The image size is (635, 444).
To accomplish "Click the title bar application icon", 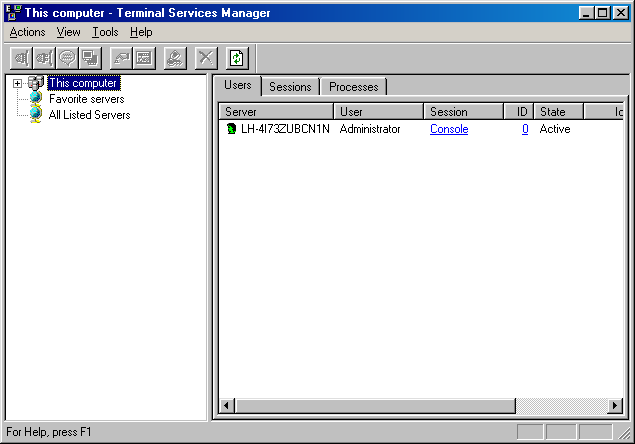I will click(14, 13).
